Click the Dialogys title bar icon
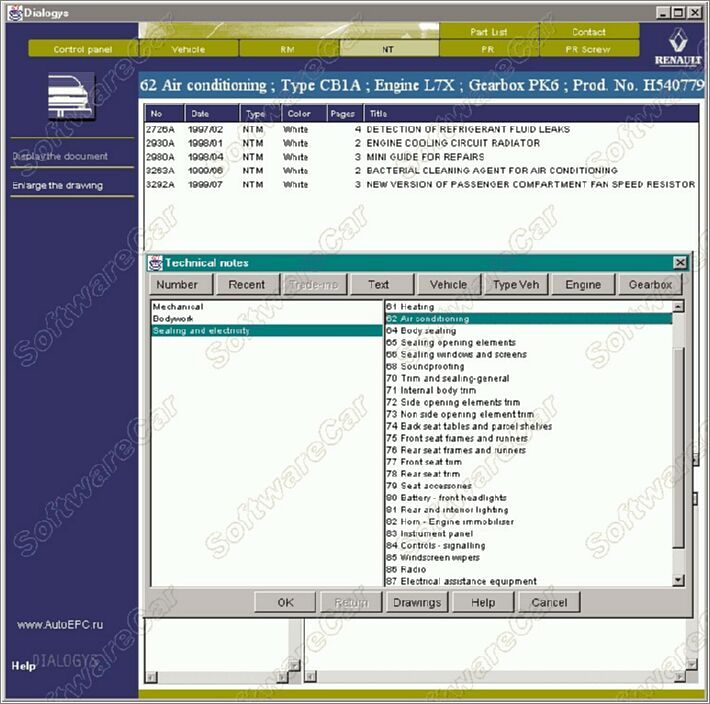Viewport: 710px width, 704px height. coord(11,12)
